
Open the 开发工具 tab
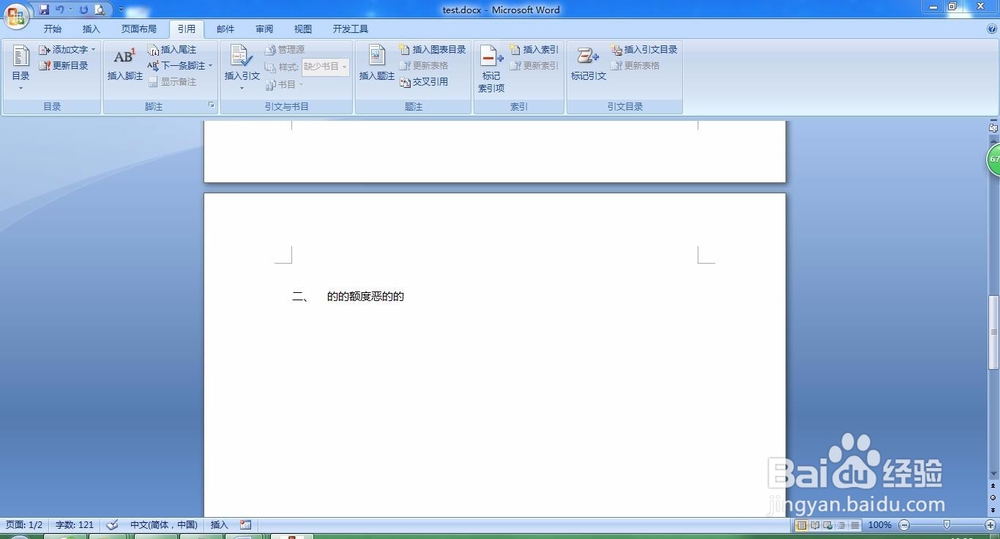point(350,29)
